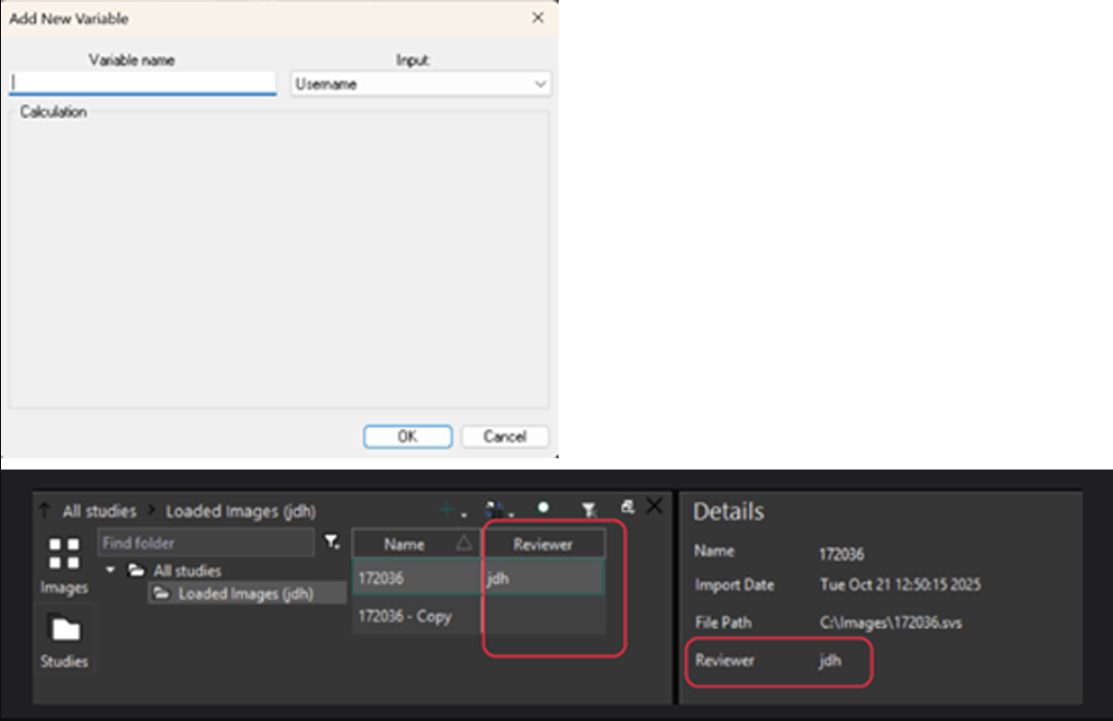Open the Input dropdown showing Username
This screenshot has width=1113, height=721.
[x=420, y=85]
